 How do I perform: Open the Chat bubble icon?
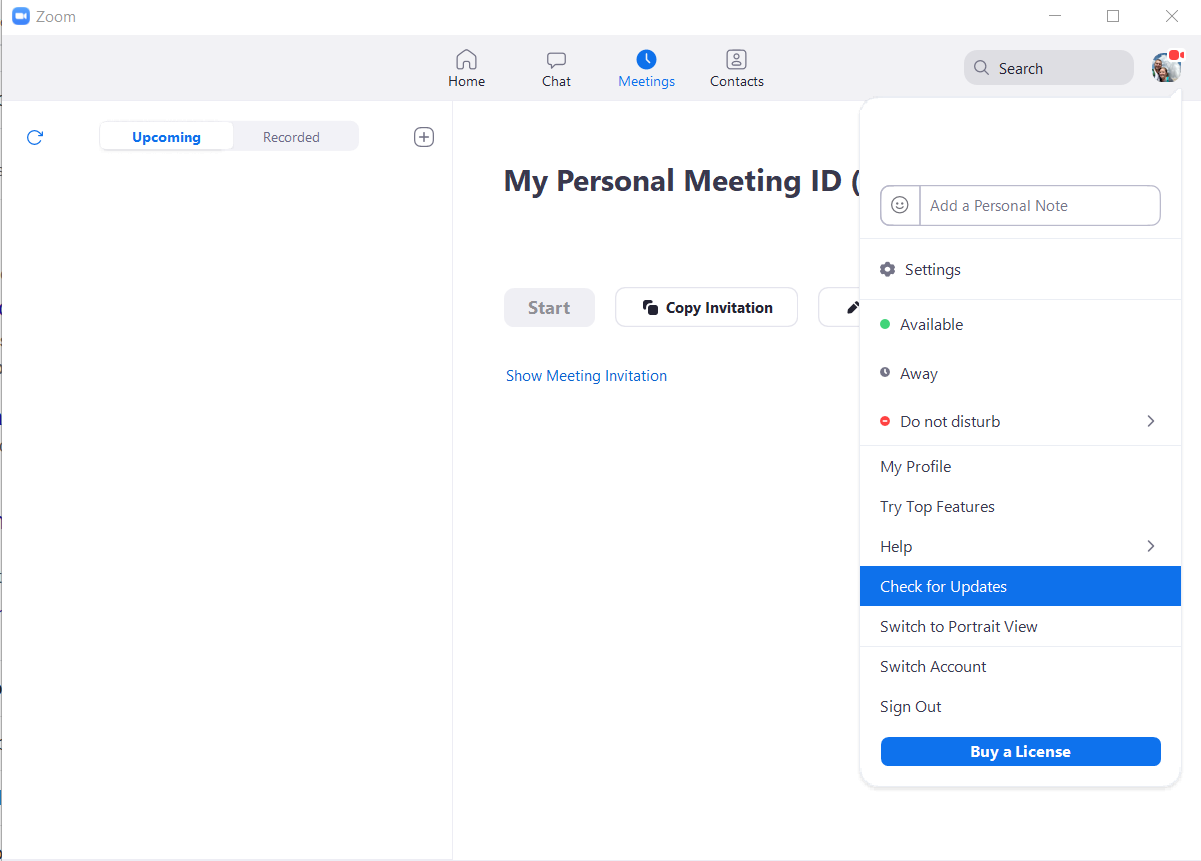[x=556, y=59]
